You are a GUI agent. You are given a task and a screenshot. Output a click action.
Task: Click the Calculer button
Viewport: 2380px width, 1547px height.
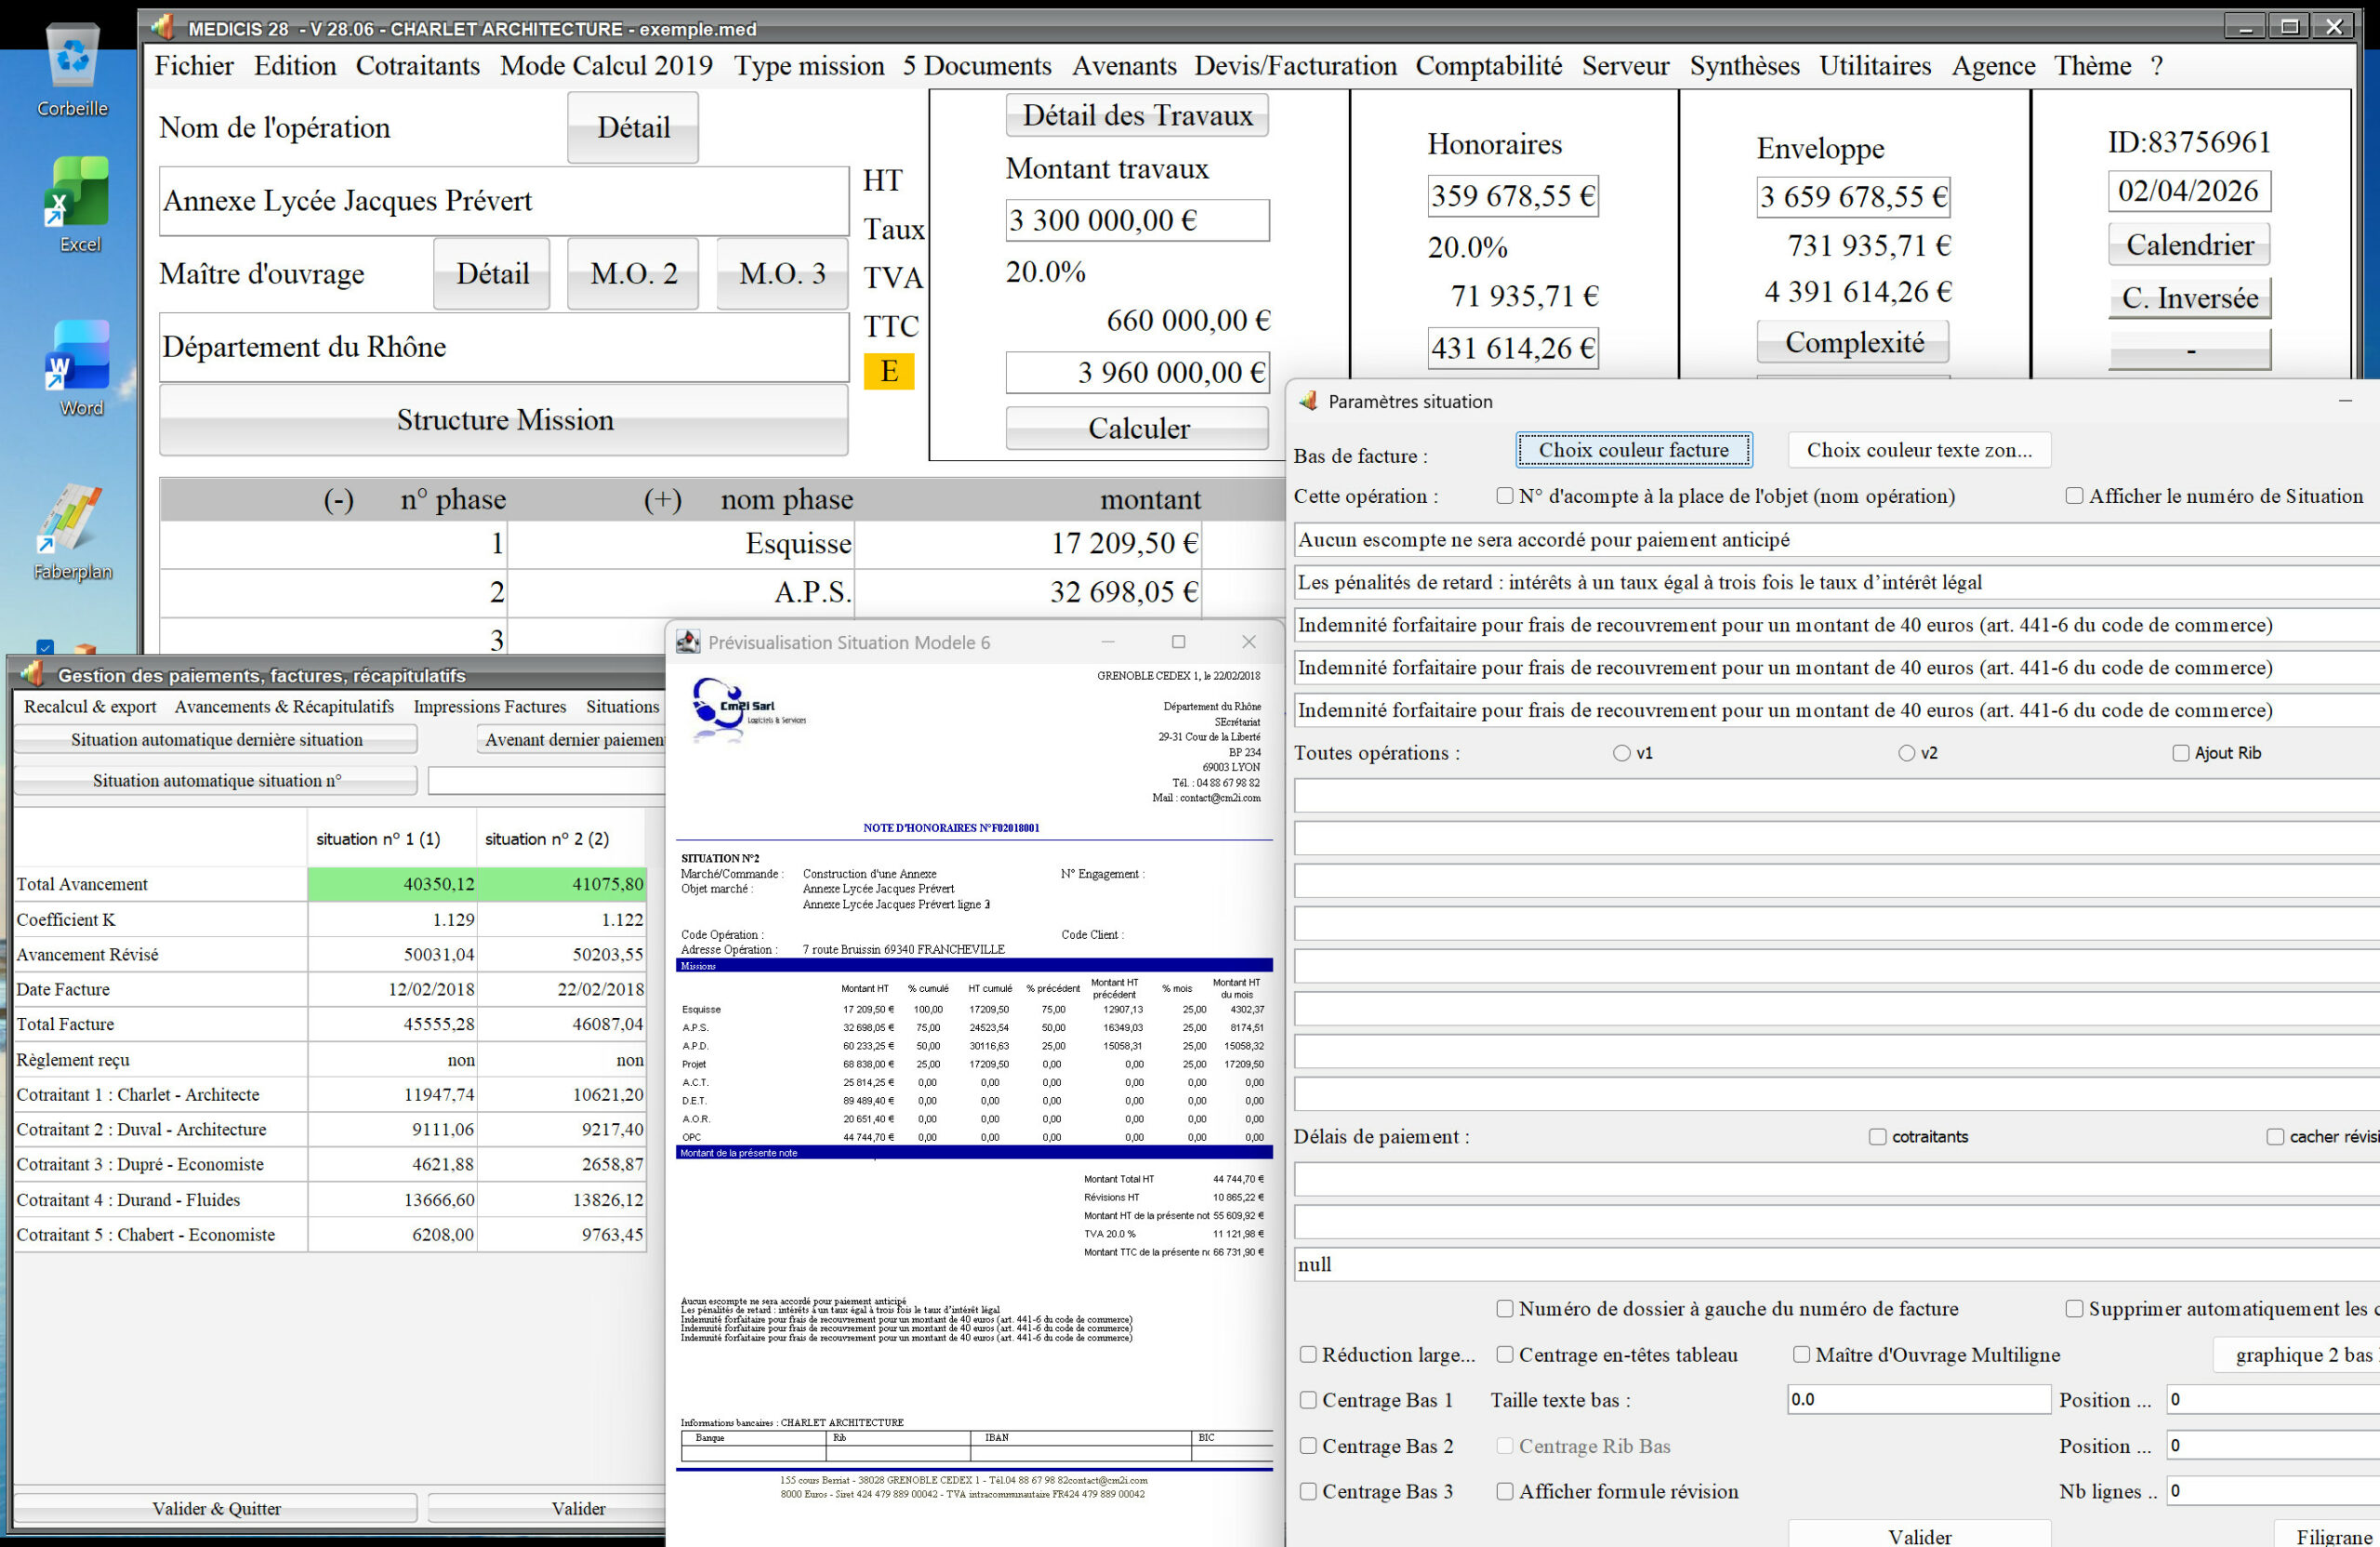pos(1137,429)
